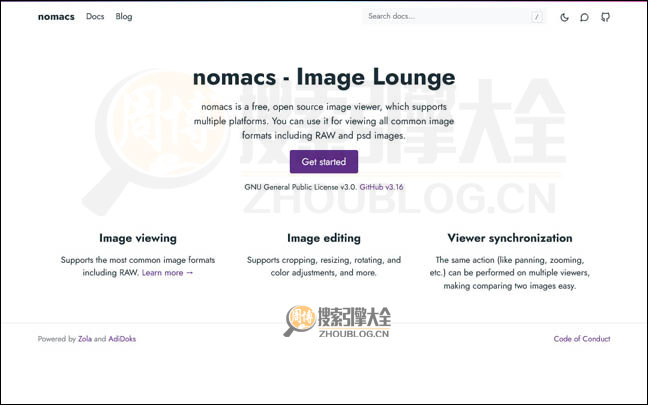Click the GNU General Public License v3.0 text
The image size is (648, 405).
(300, 187)
